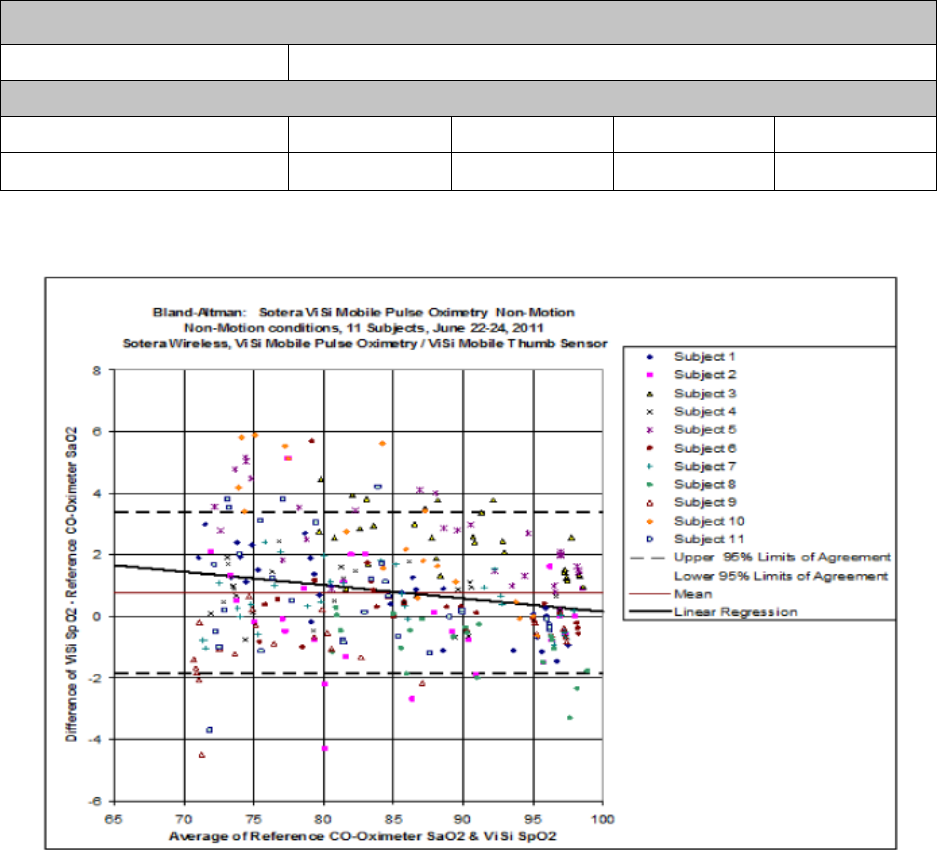Click 'Subject 9' legend entry
Viewport: 937px width, 854px height.
pos(705,502)
